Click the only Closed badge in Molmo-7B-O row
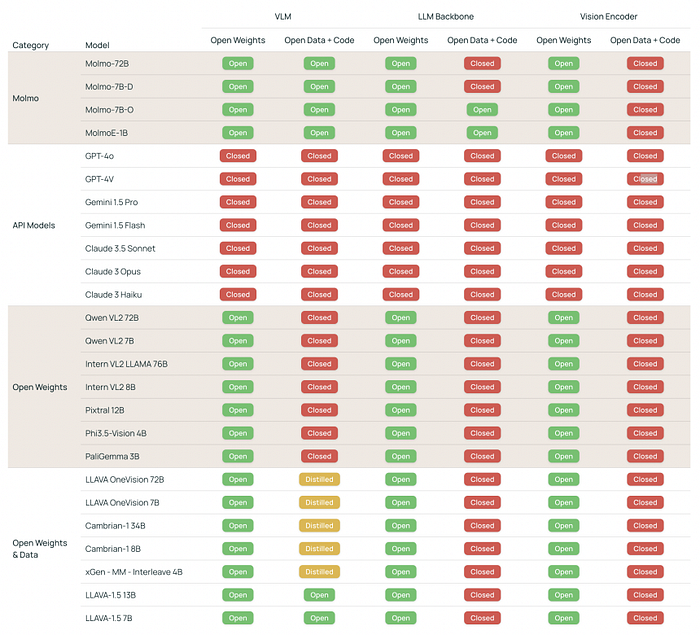Image resolution: width=700 pixels, height=635 pixels. (645, 110)
